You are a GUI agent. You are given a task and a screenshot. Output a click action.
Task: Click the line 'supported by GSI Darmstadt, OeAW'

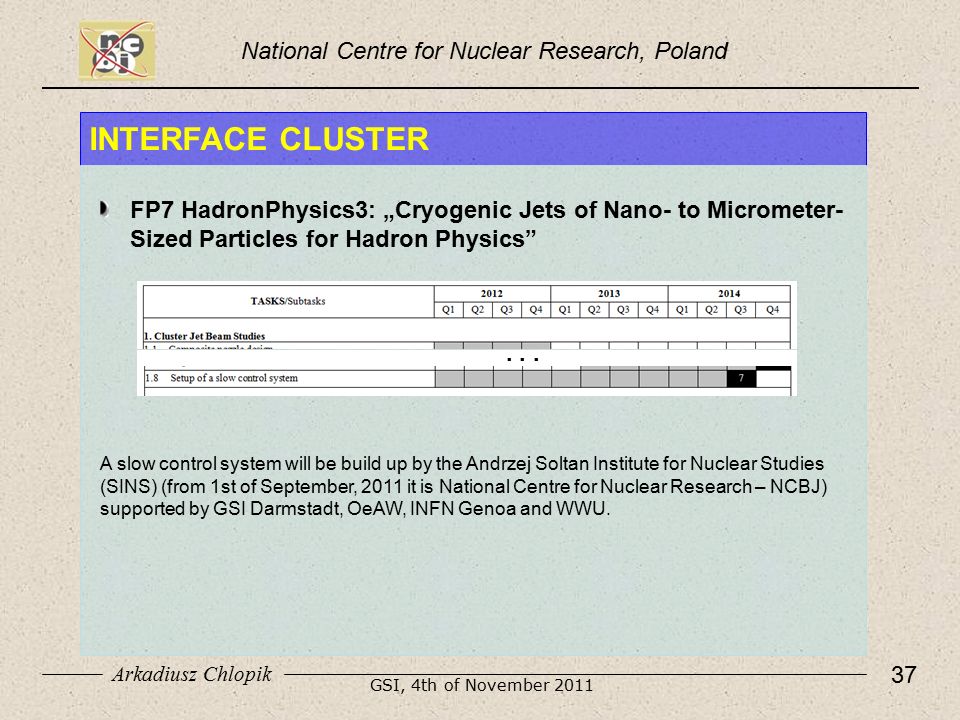(355, 509)
